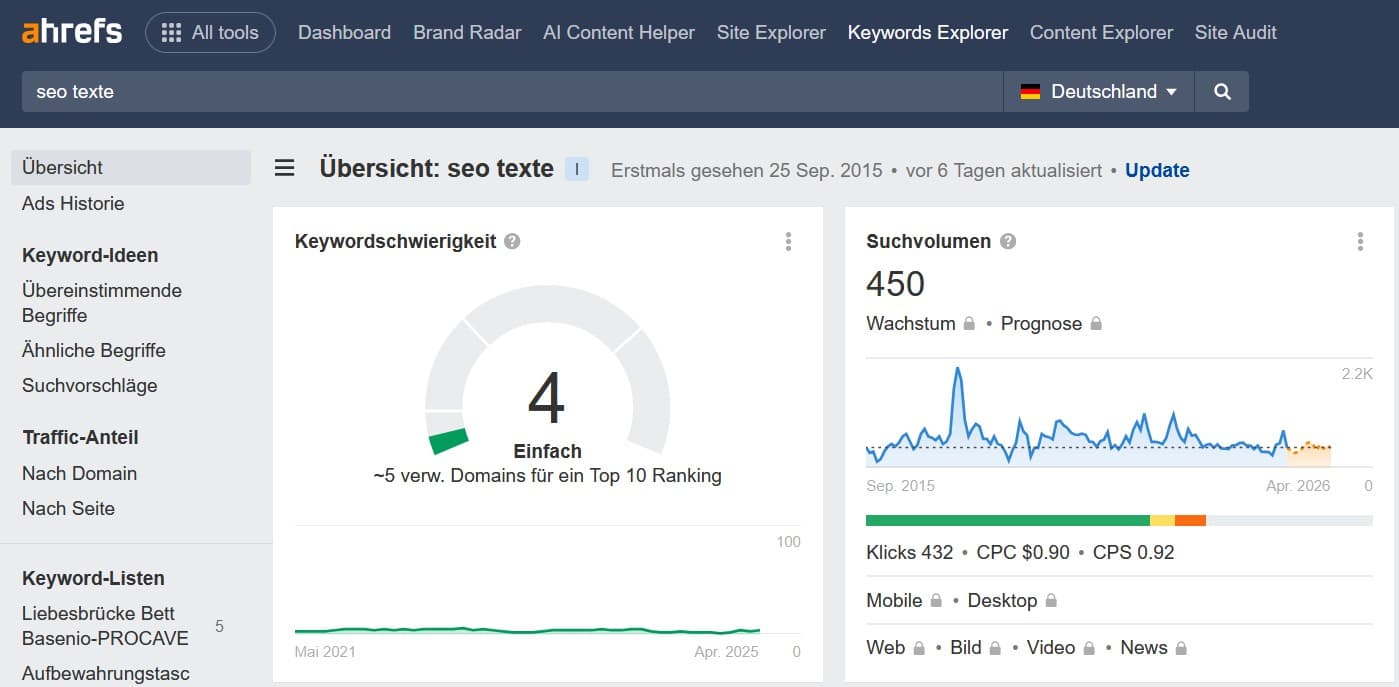Click the orange segment of the clicks bar
The width and height of the screenshot is (1399, 687).
(x=1190, y=520)
